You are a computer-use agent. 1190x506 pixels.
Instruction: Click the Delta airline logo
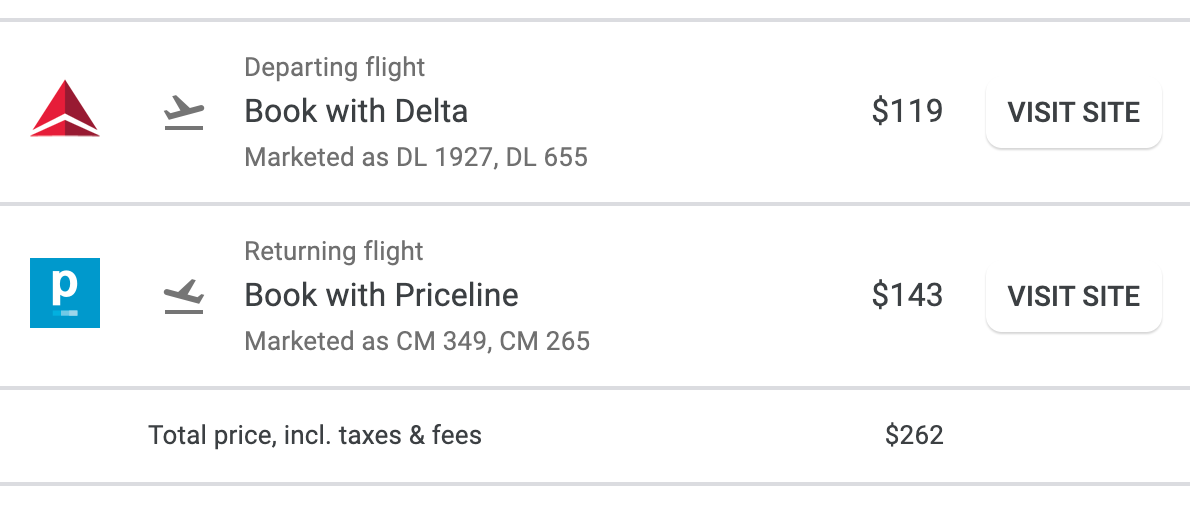(x=65, y=109)
